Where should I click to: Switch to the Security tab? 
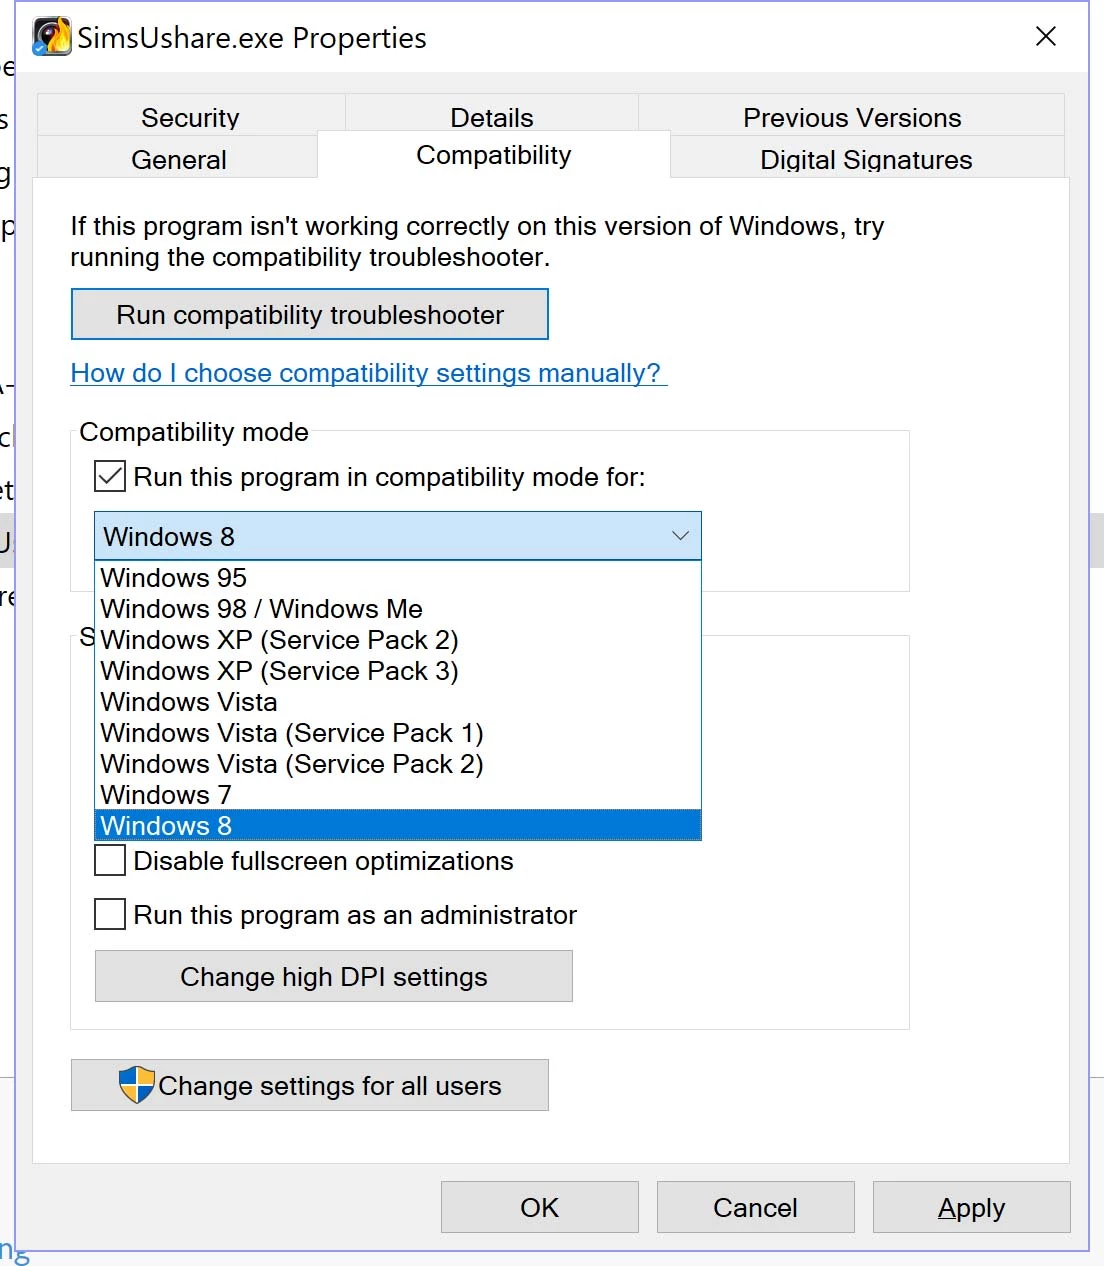click(191, 117)
